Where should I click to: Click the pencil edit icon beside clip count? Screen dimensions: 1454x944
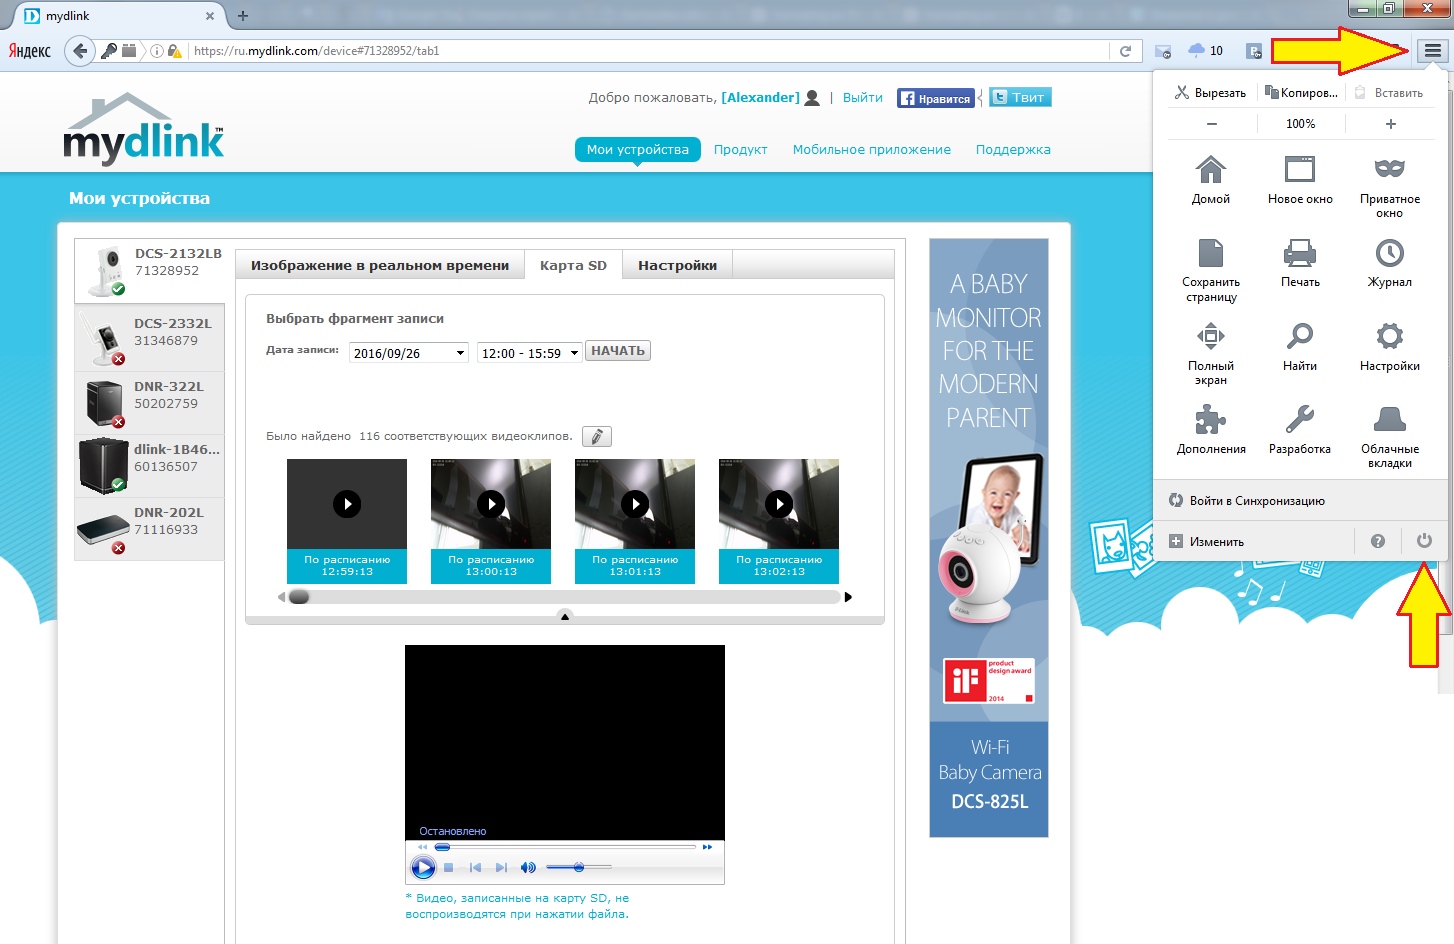[596, 437]
